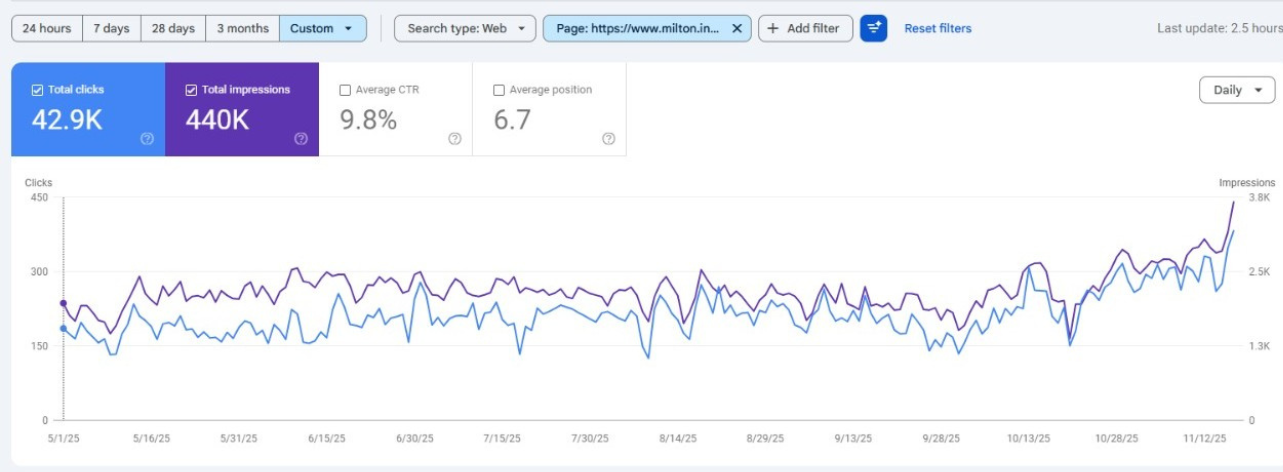Open the Custom date range dropdown
The width and height of the screenshot is (1283, 472).
(322, 28)
